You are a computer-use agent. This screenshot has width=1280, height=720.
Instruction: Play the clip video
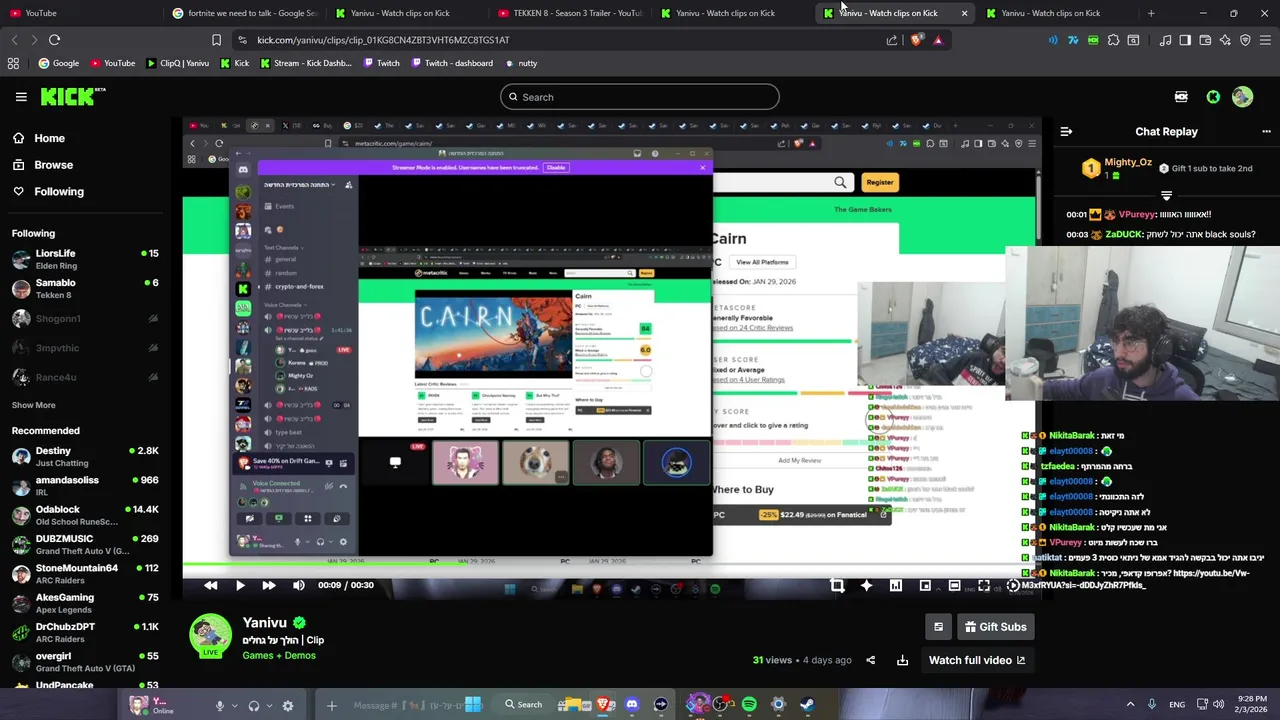click(x=240, y=586)
